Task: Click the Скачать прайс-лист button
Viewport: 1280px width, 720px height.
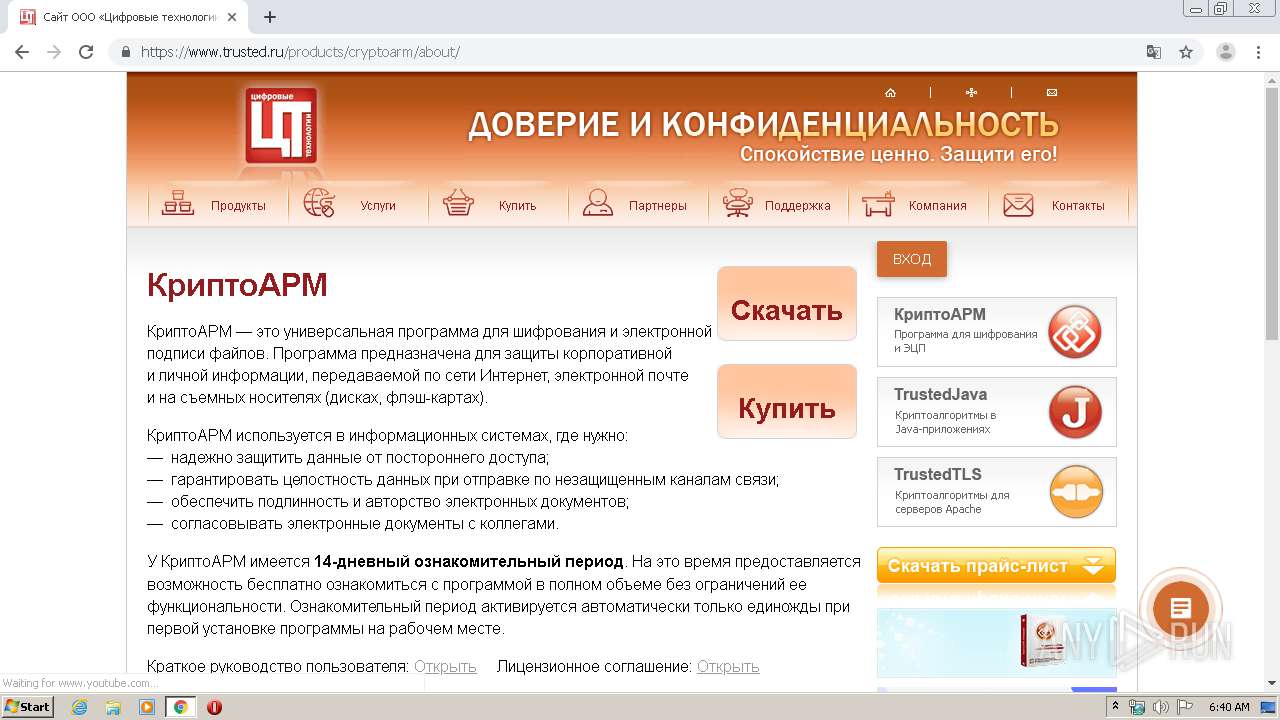Action: 996,566
